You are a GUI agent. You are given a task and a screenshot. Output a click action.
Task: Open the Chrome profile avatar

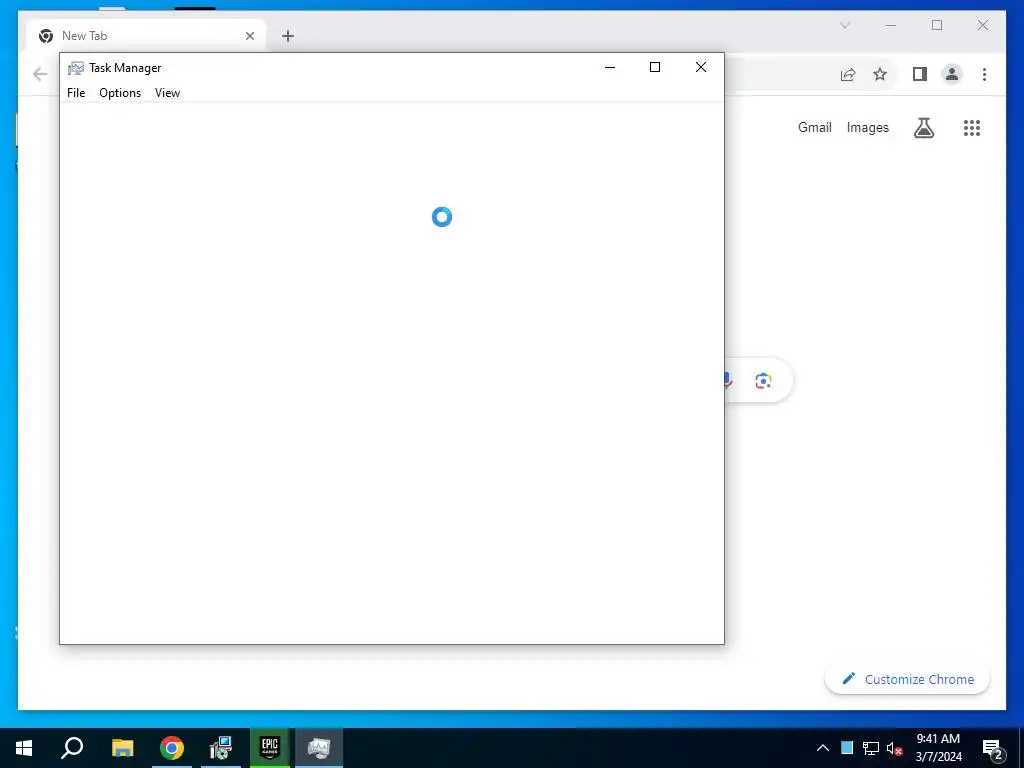tap(952, 74)
